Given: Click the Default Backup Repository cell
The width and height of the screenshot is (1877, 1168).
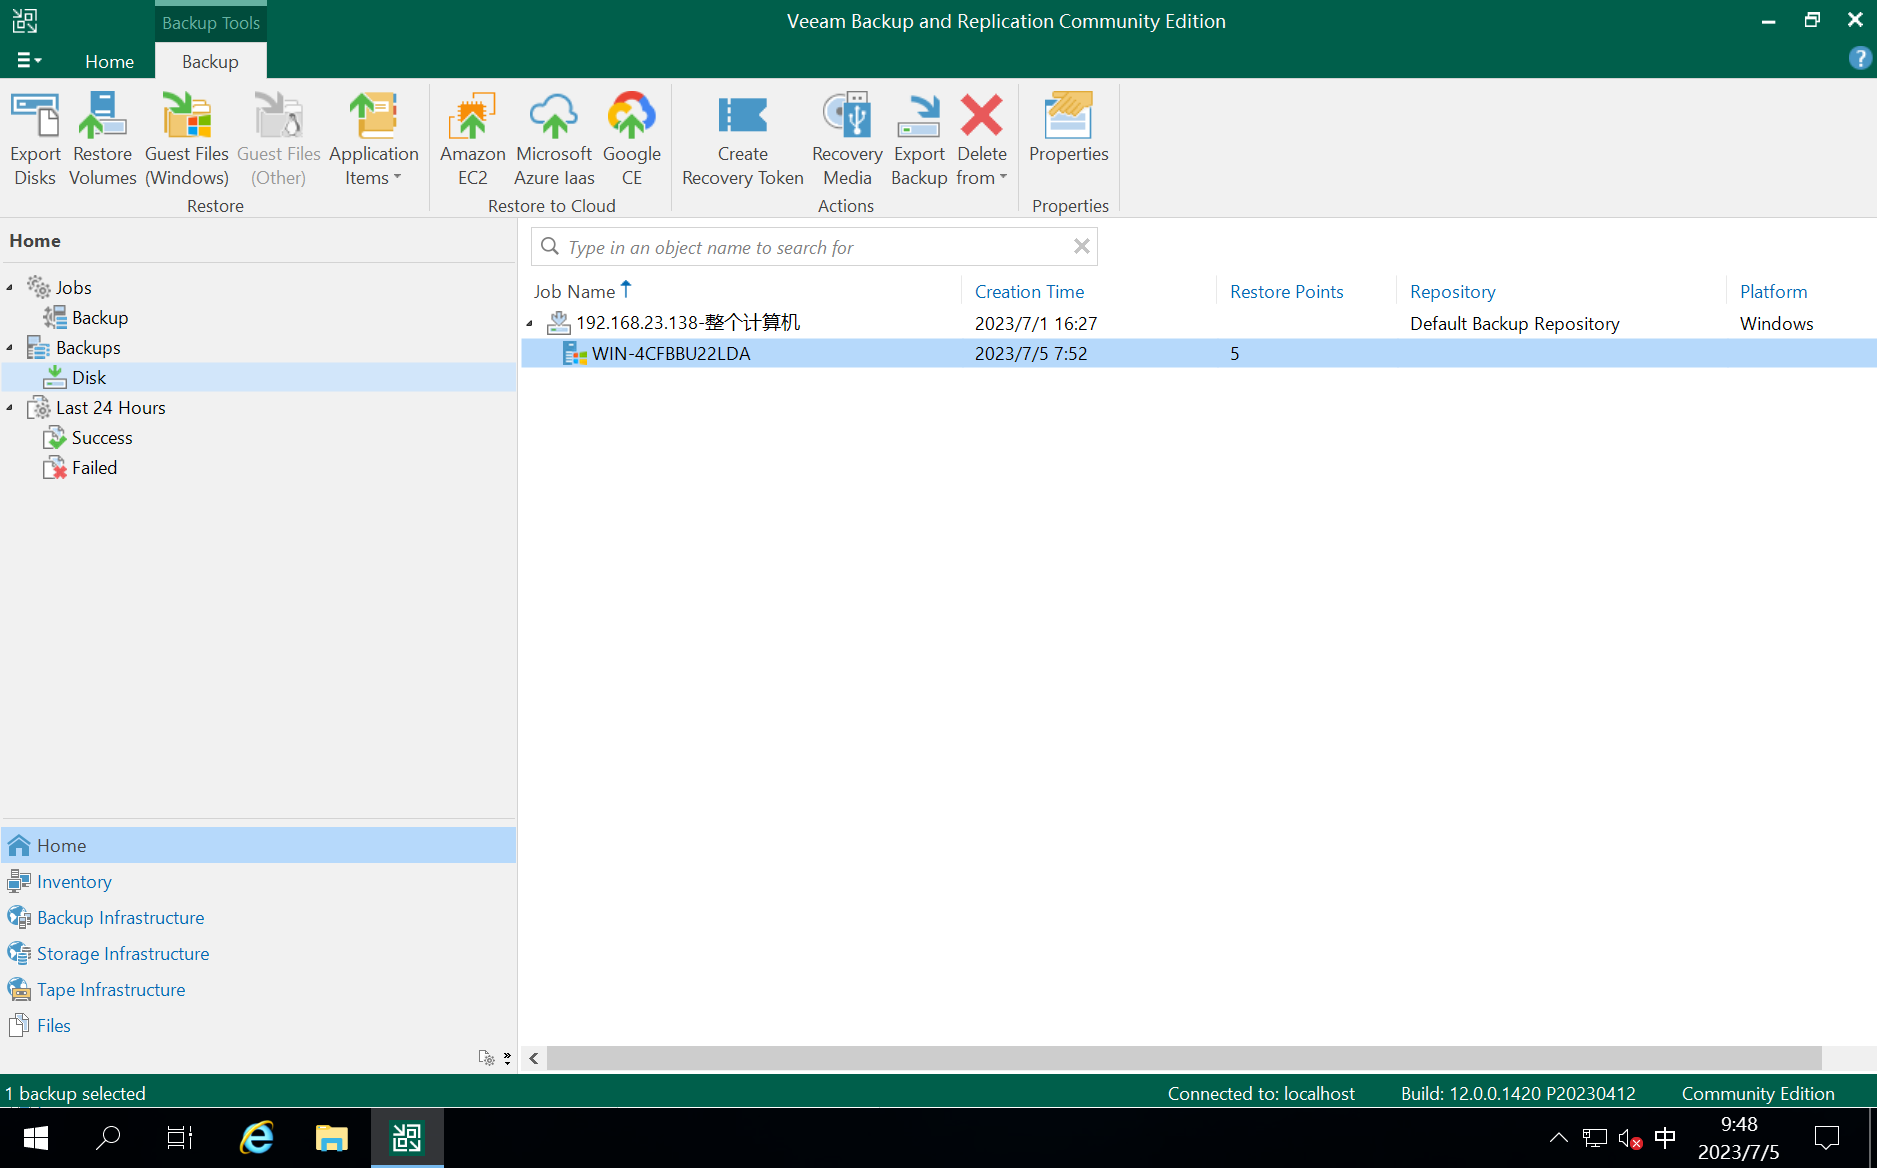Looking at the screenshot, I should 1514,323.
